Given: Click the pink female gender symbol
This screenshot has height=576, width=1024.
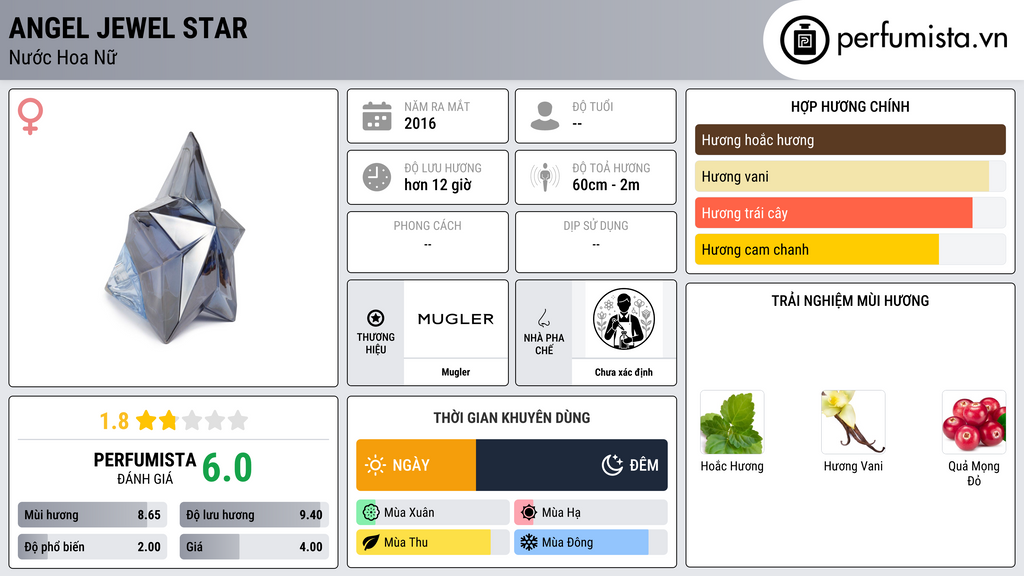Looking at the screenshot, I should [30, 116].
